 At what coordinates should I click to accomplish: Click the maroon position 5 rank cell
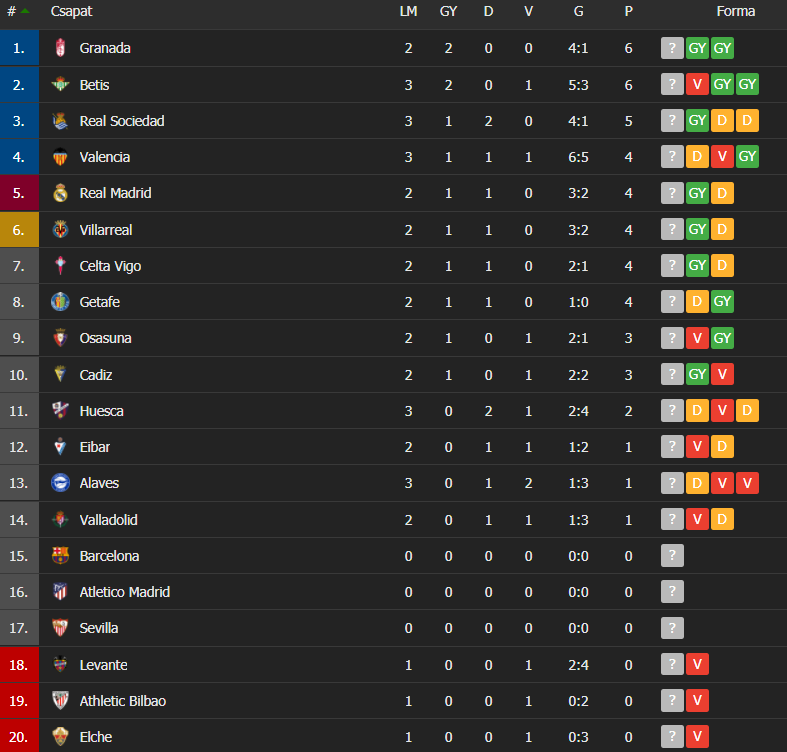coord(19,193)
